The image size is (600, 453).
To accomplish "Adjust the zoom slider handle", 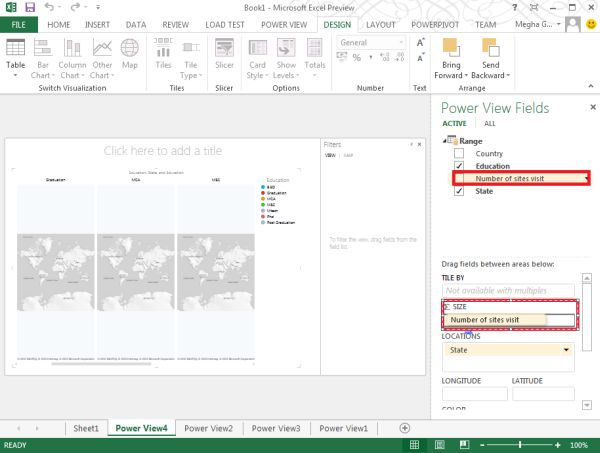I will (520, 445).
